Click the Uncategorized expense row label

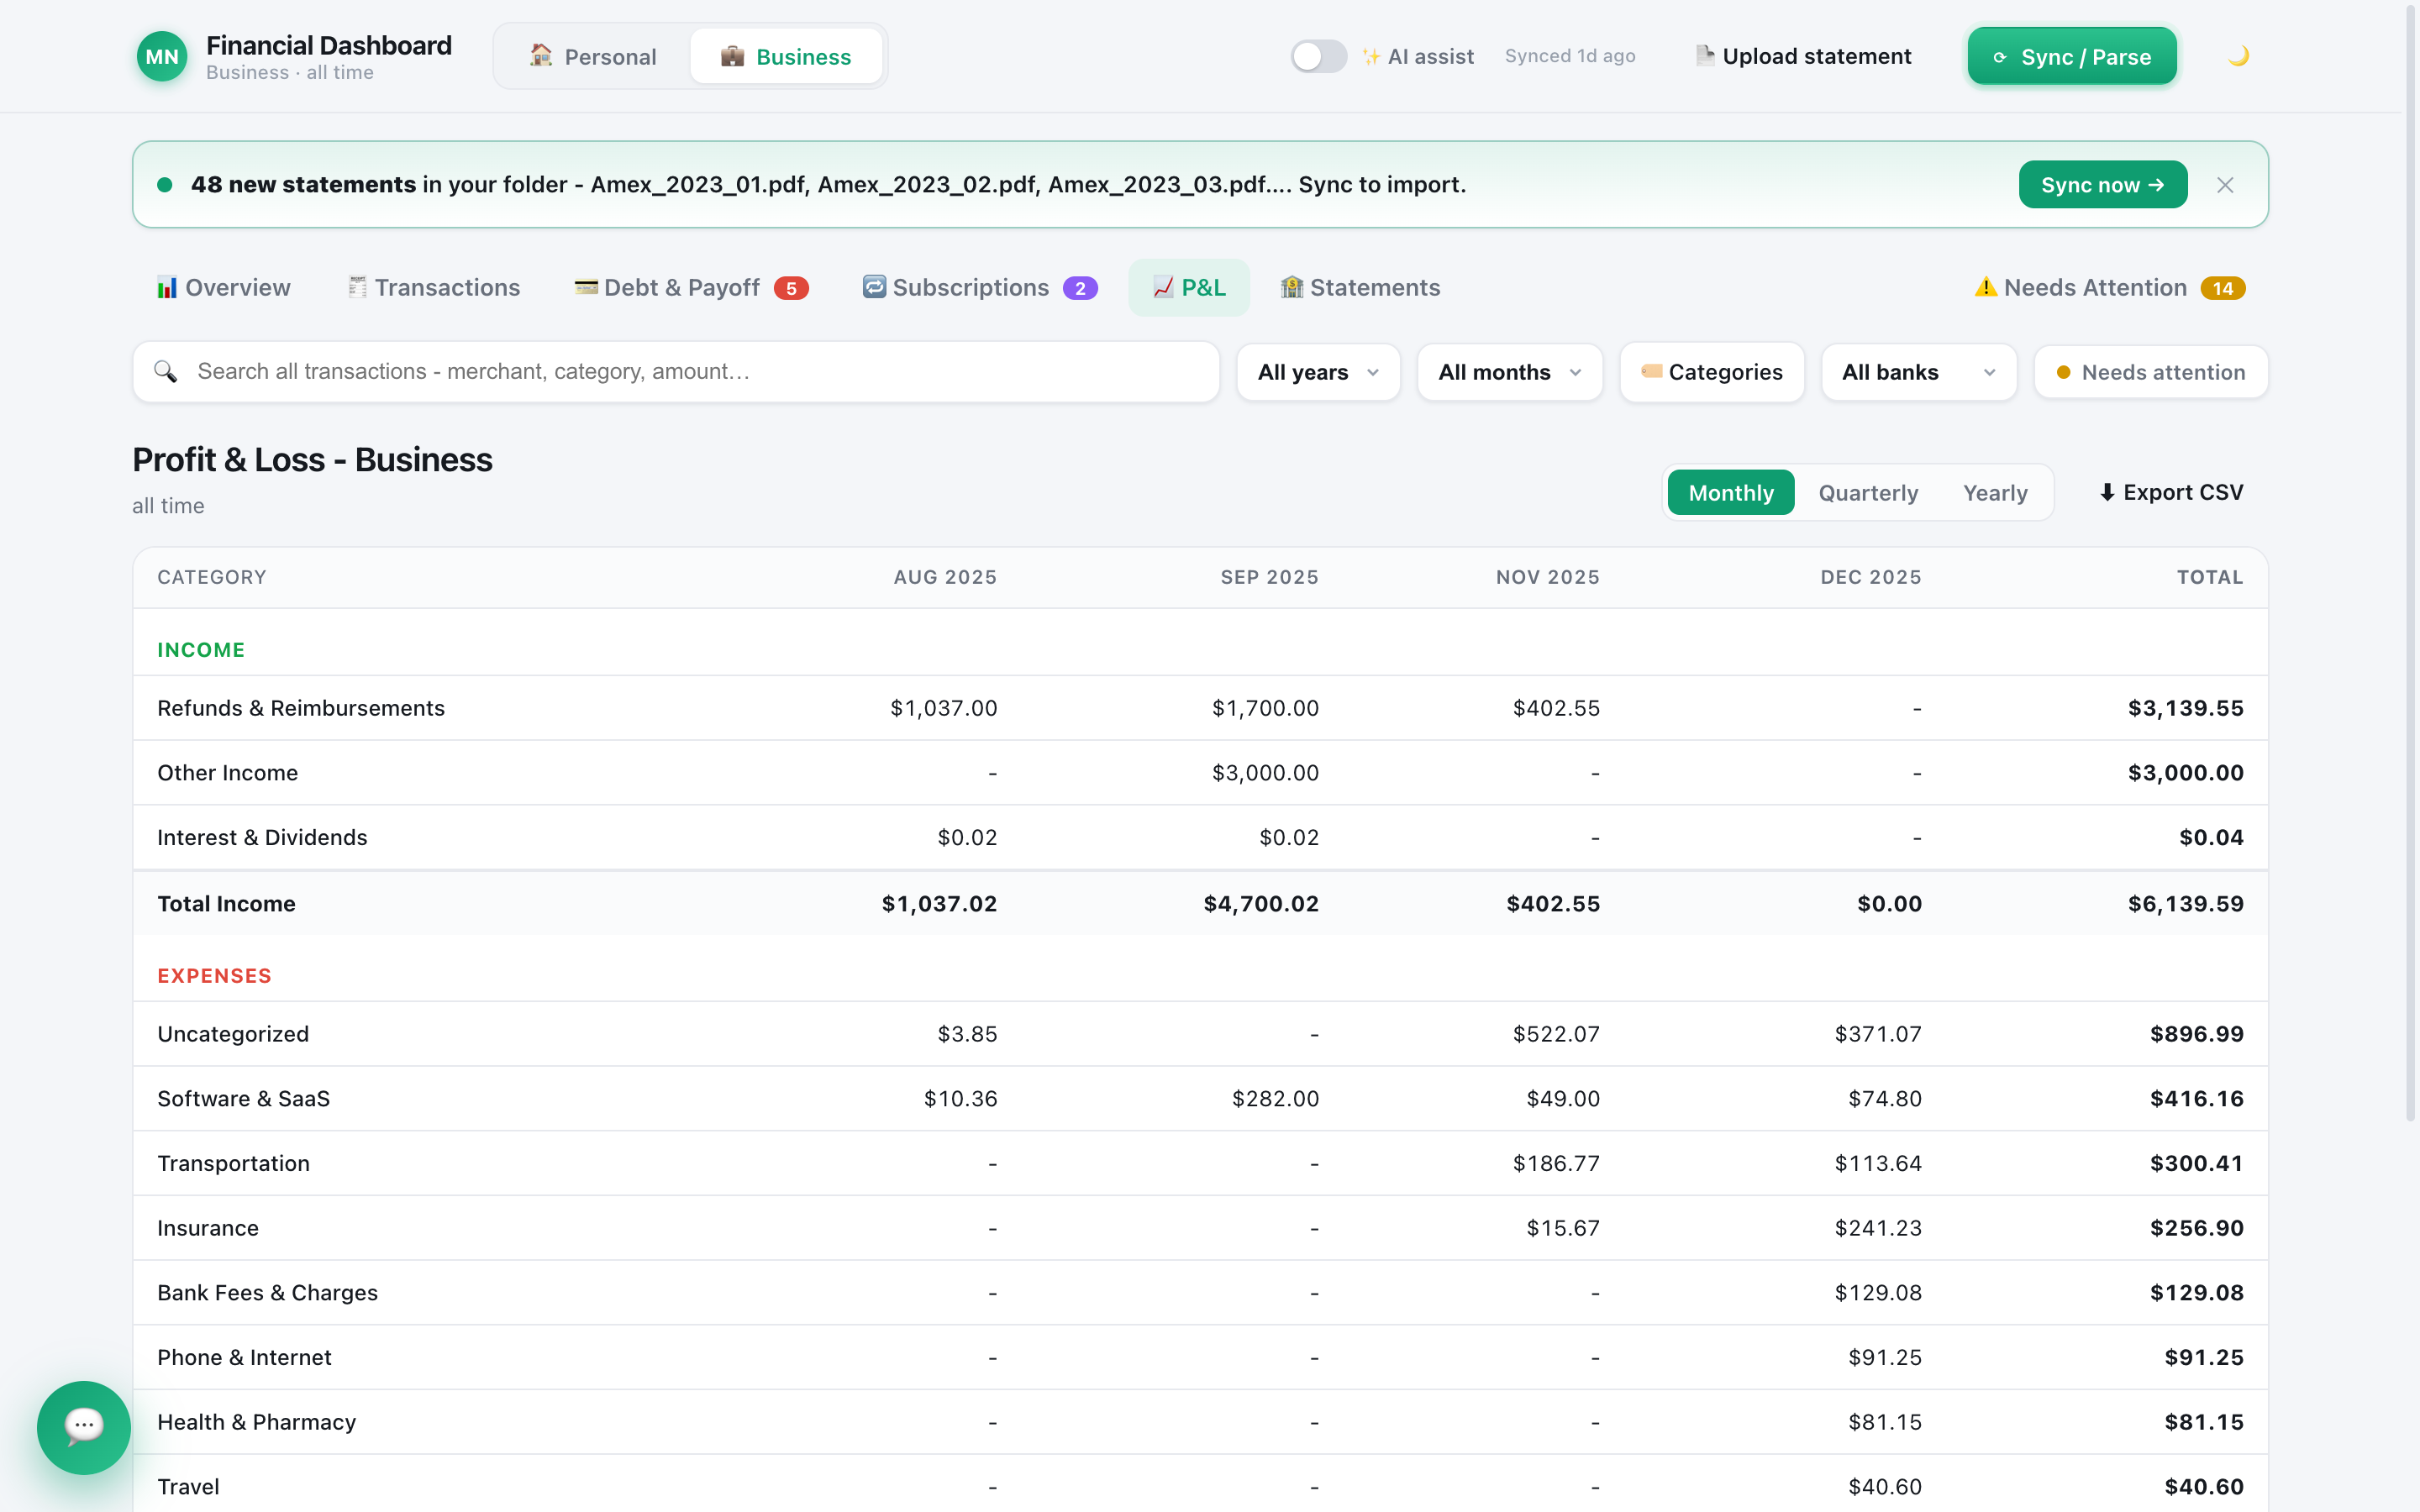233,1033
